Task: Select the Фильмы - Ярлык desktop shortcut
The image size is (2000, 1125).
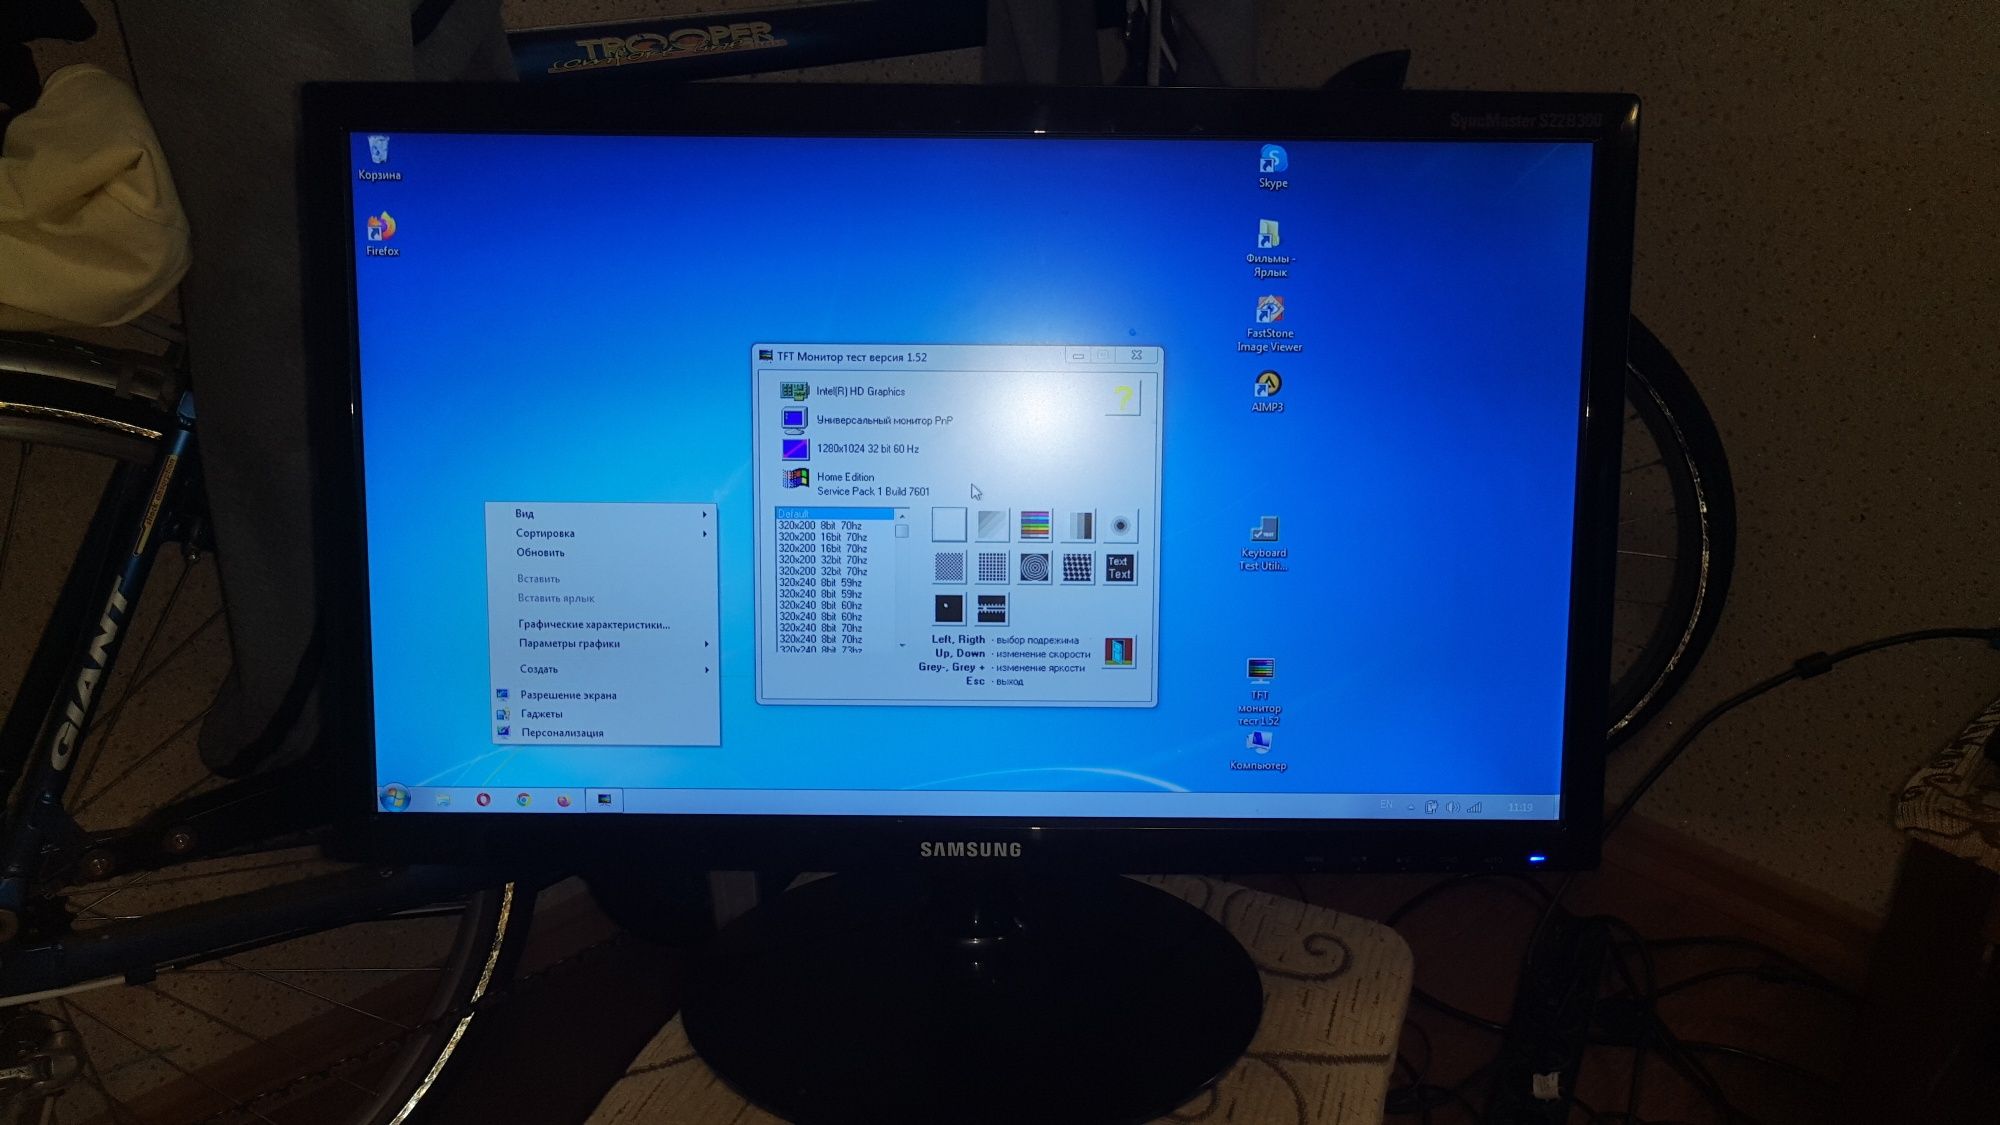Action: 1269,248
